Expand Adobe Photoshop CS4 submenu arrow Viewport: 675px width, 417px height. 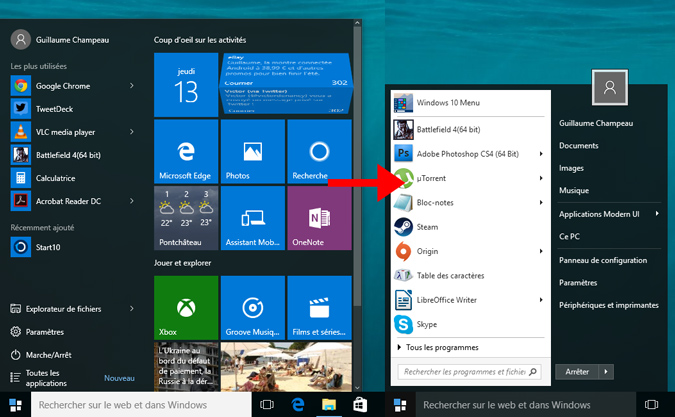tap(541, 154)
